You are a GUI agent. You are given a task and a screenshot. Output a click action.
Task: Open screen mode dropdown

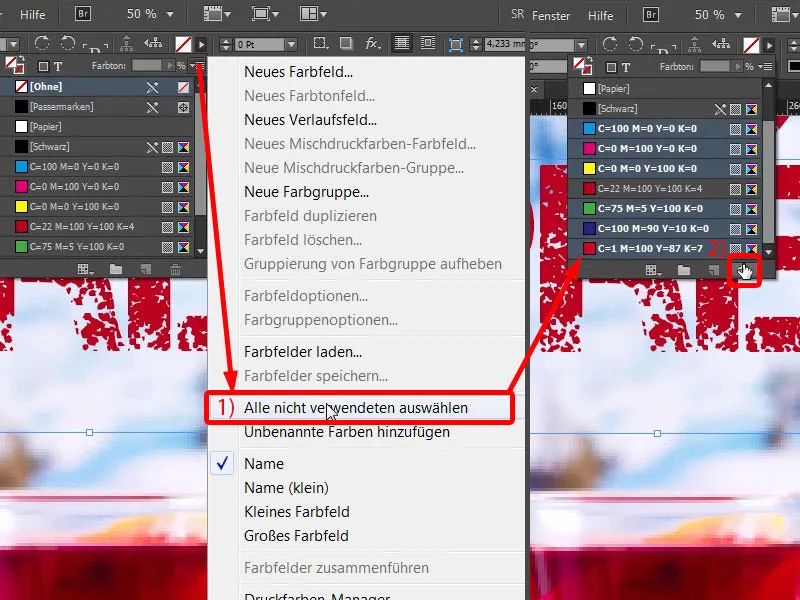pos(265,14)
